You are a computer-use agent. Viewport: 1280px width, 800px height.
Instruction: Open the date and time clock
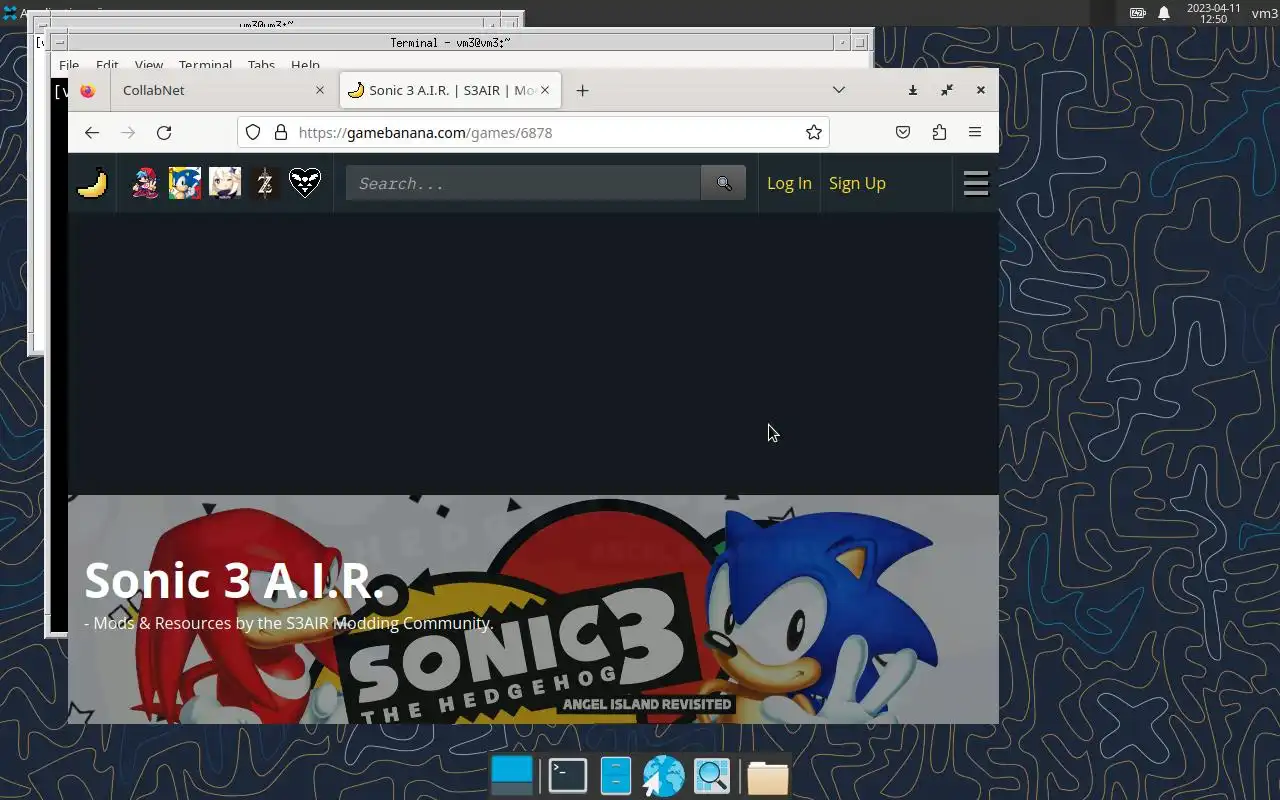coord(1214,13)
